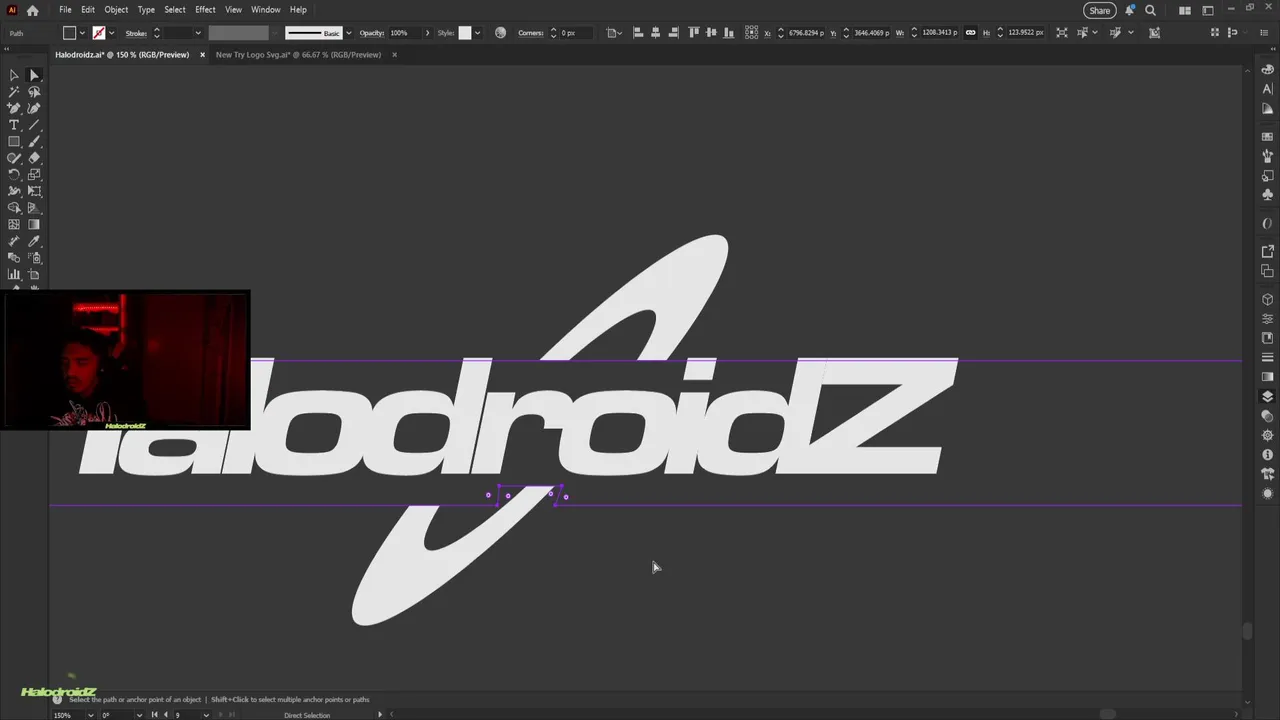Click the Stroke none swatch

(98, 33)
